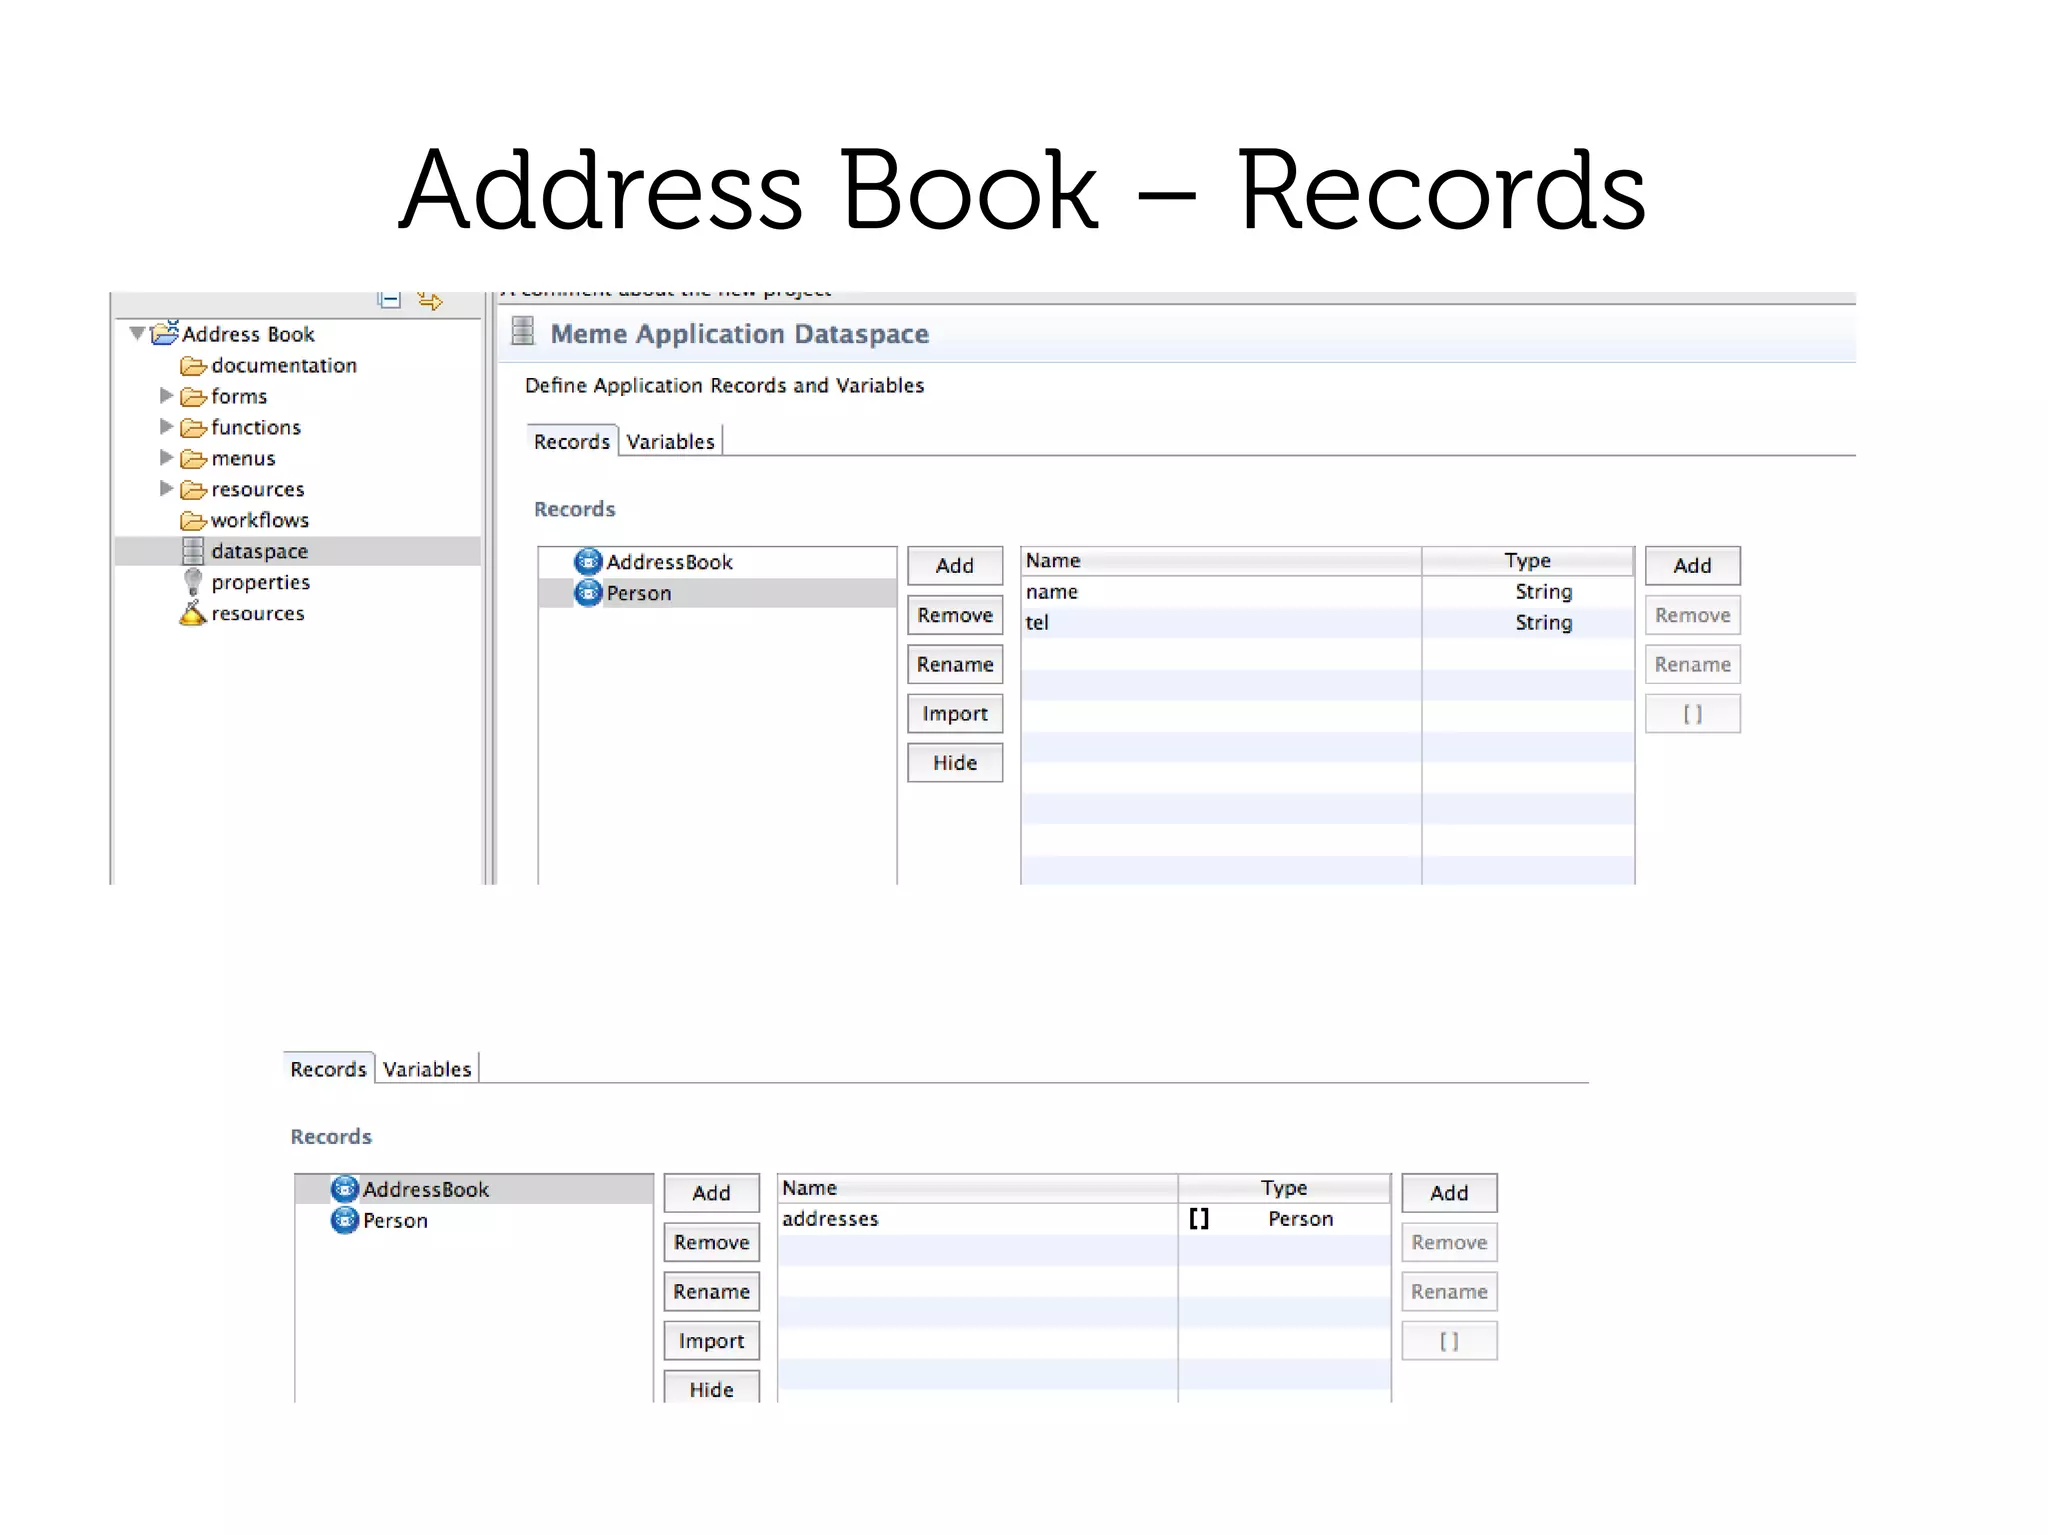This screenshot has width=2048, height=1535.
Task: Expand the functions folder
Action: [x=166, y=426]
